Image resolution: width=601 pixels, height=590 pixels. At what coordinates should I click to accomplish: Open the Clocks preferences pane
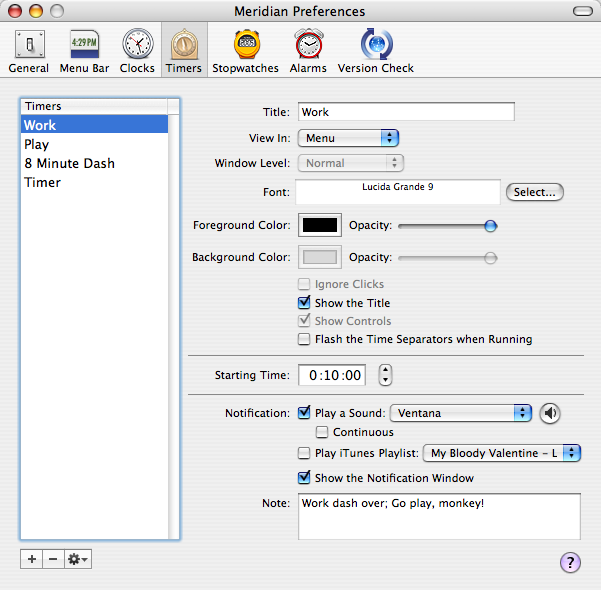point(137,50)
